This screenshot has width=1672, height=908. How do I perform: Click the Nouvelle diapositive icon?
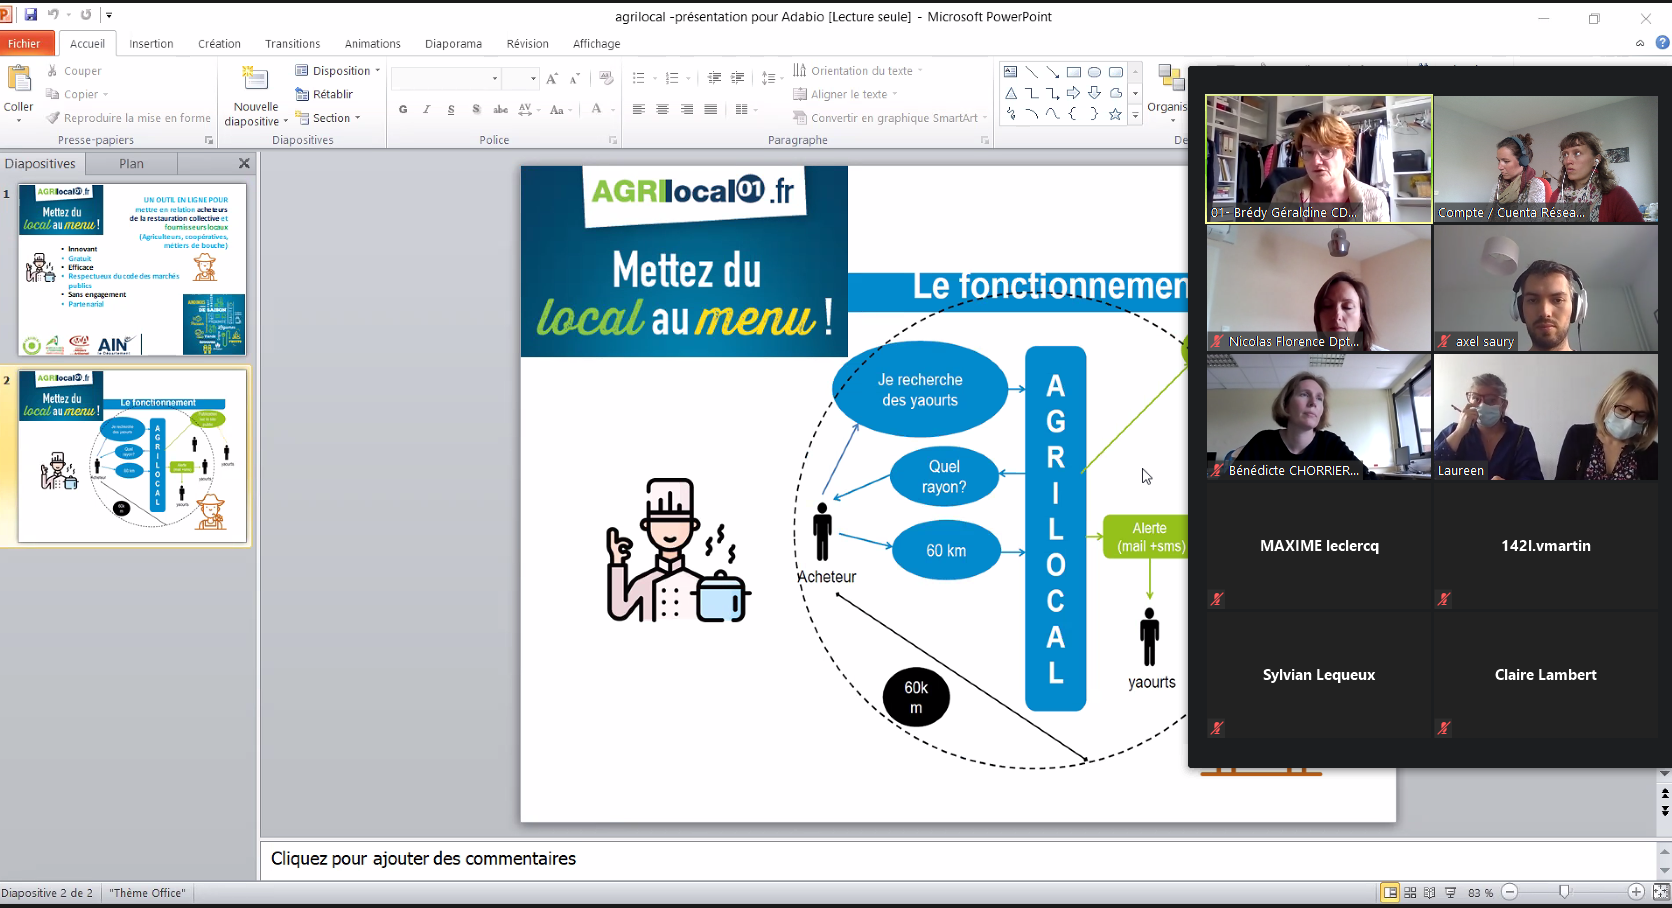click(256, 82)
